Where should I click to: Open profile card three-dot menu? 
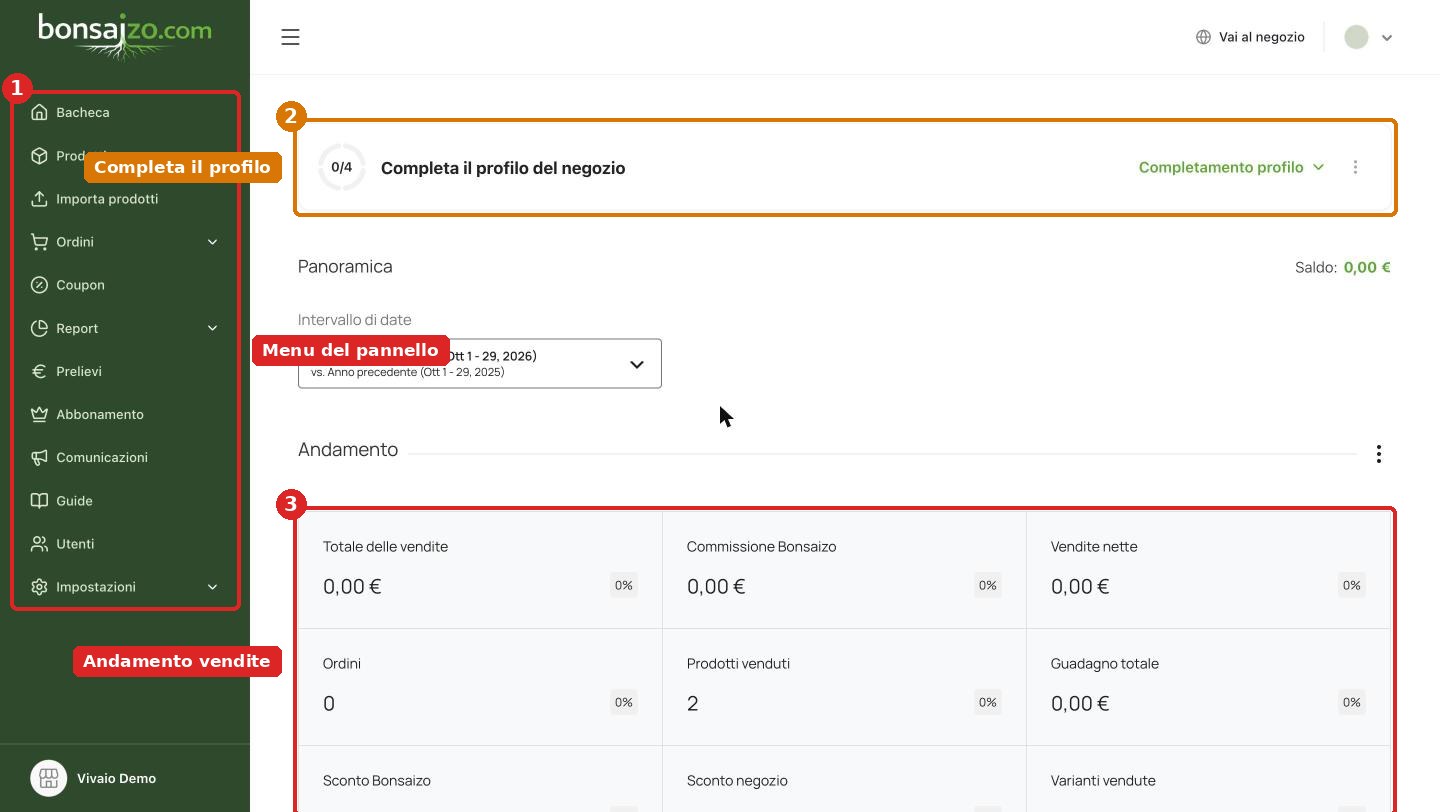[x=1355, y=167]
